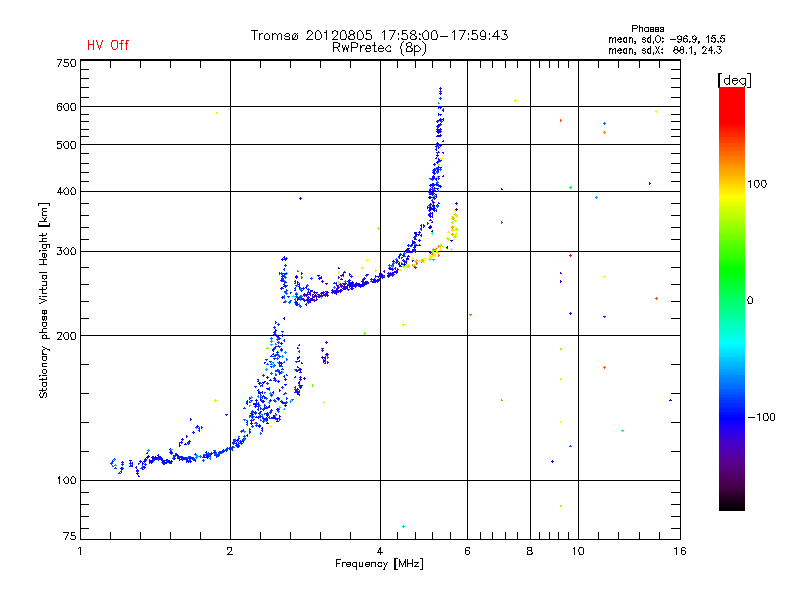Click x-axis tick label '10'
The image size is (800, 600).
pyautogui.click(x=578, y=551)
